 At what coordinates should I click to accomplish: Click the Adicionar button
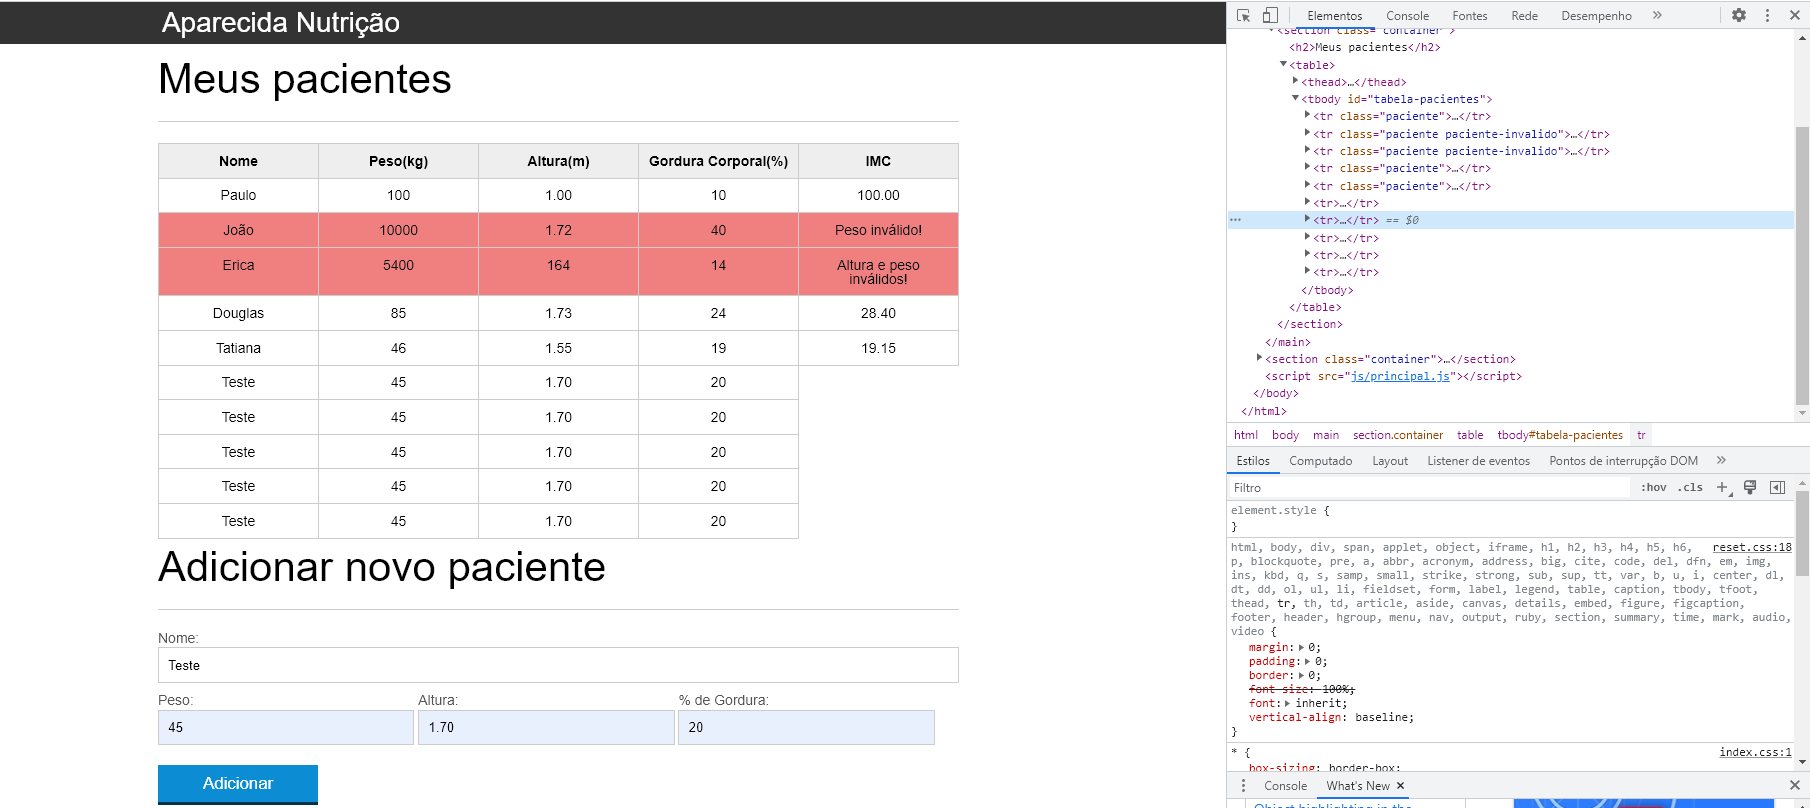[x=238, y=784]
